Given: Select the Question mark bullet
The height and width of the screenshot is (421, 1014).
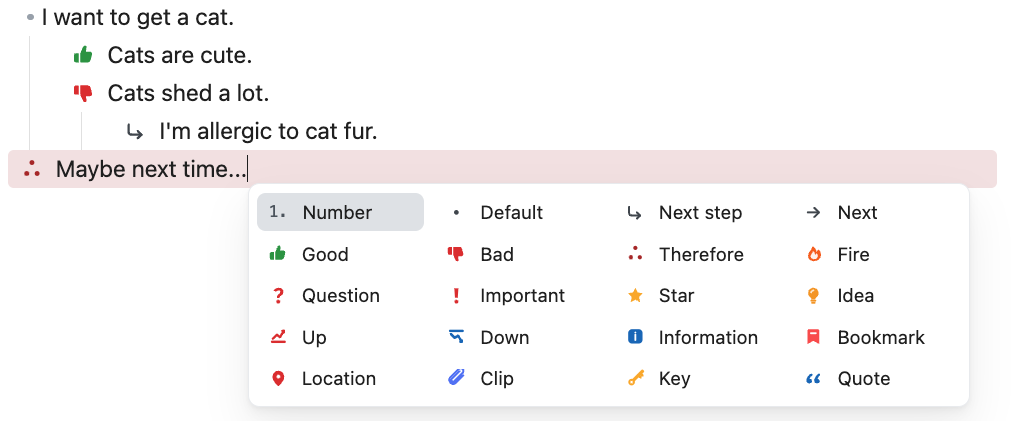Looking at the screenshot, I should coord(340,296).
